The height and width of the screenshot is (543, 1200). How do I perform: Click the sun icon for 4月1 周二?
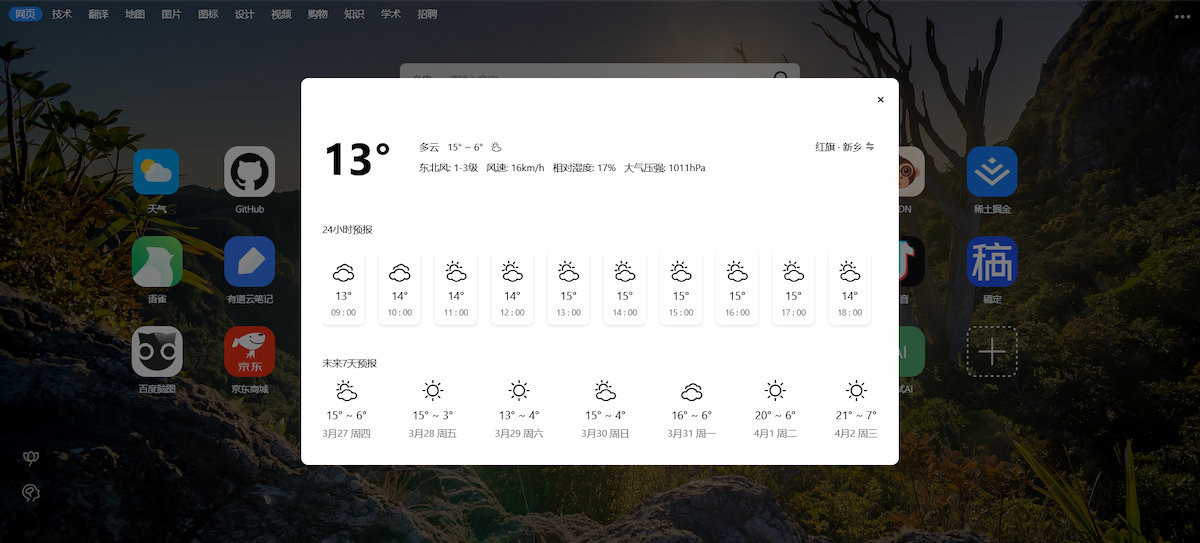click(775, 391)
